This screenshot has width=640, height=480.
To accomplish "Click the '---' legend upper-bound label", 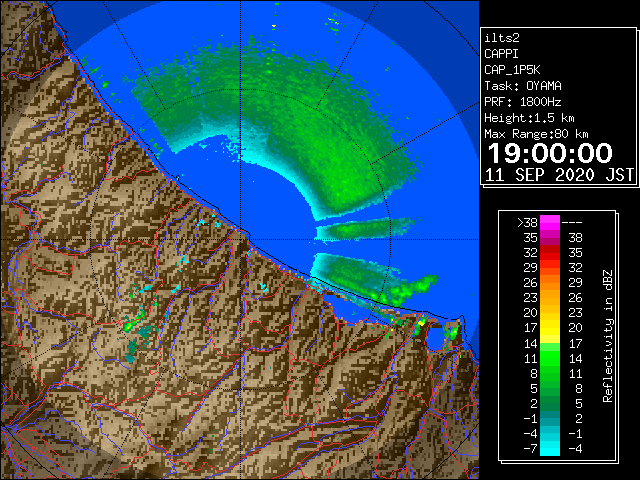I will [x=572, y=222].
